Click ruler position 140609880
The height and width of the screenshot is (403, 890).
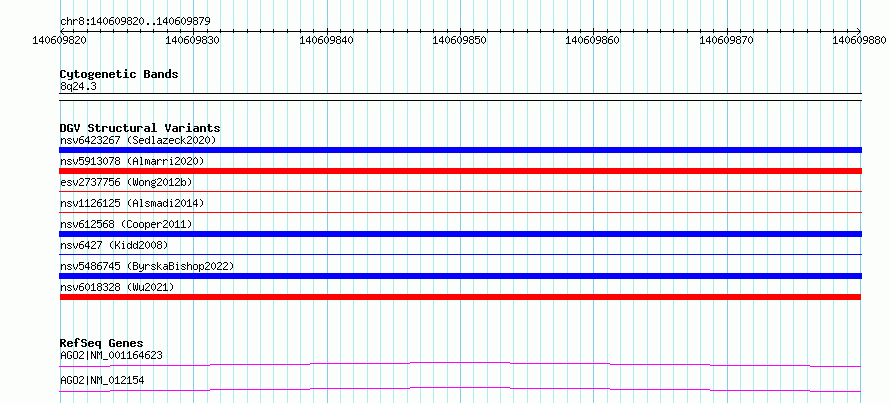click(x=860, y=40)
